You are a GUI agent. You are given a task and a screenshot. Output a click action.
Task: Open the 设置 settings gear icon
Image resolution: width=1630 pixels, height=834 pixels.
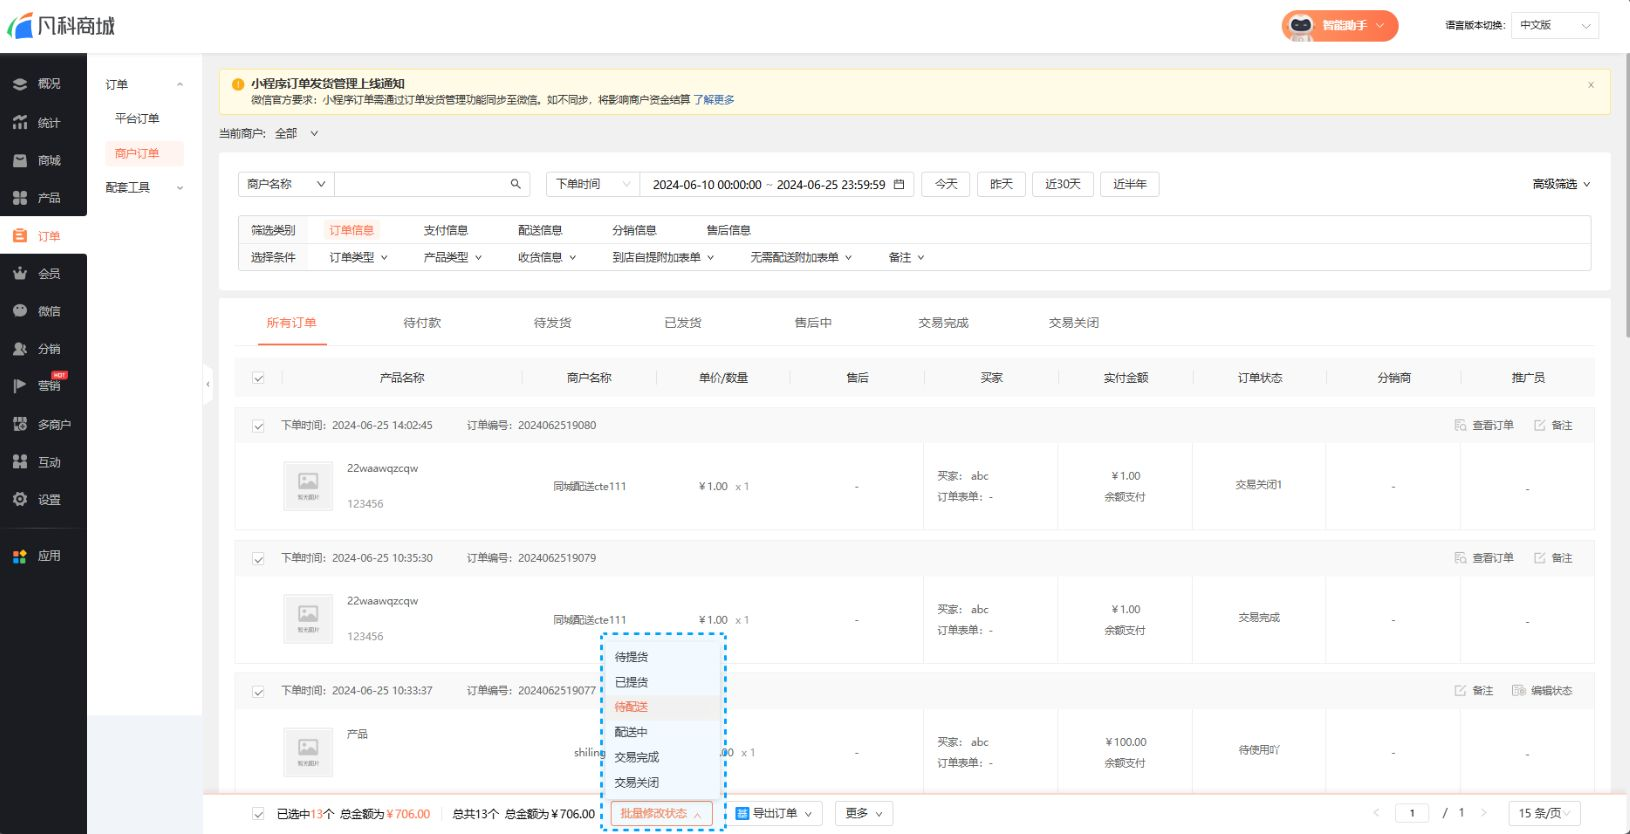(x=20, y=499)
